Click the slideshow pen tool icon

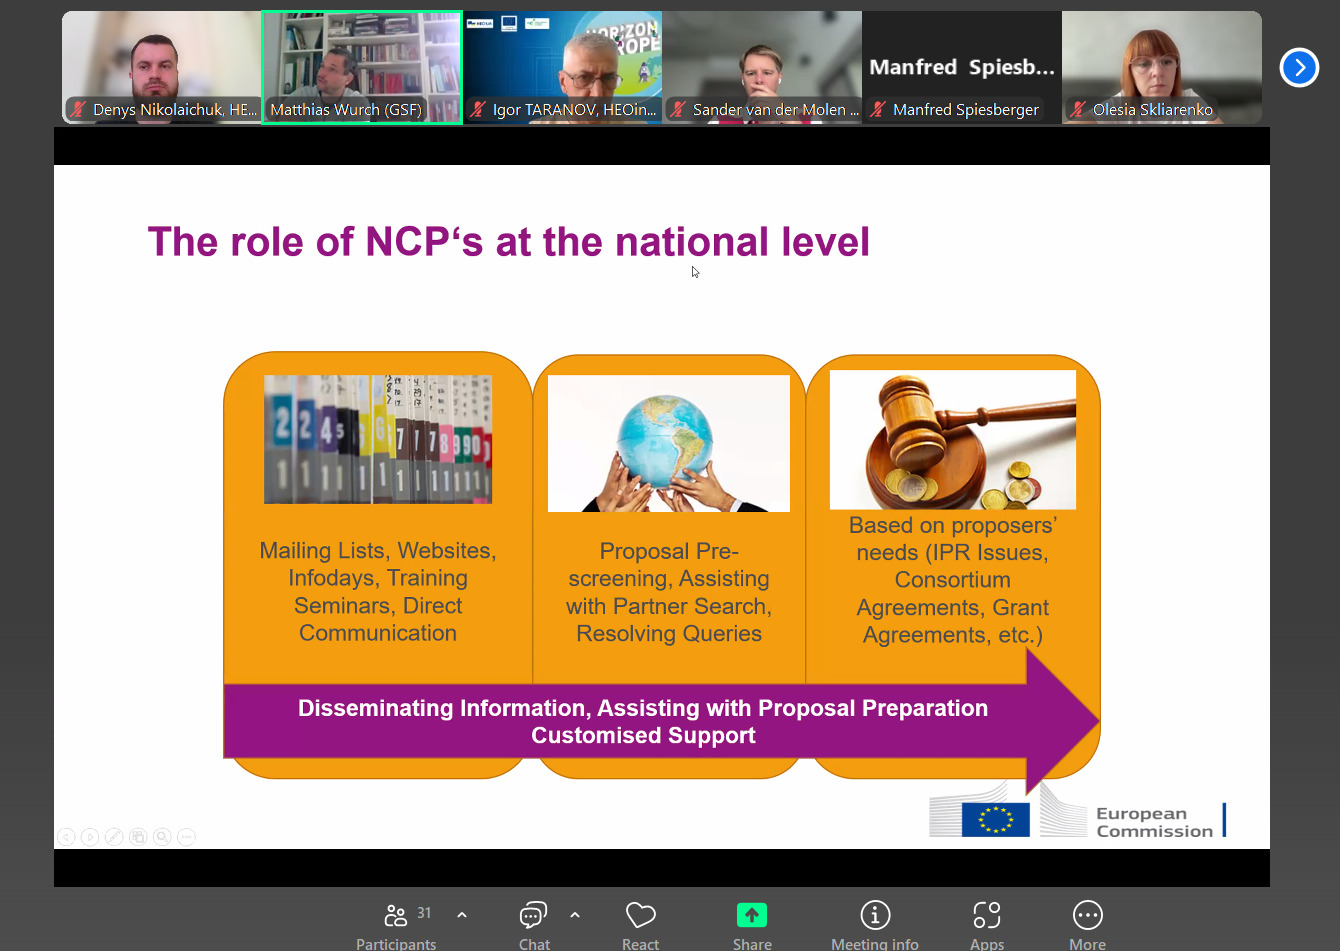tap(114, 836)
